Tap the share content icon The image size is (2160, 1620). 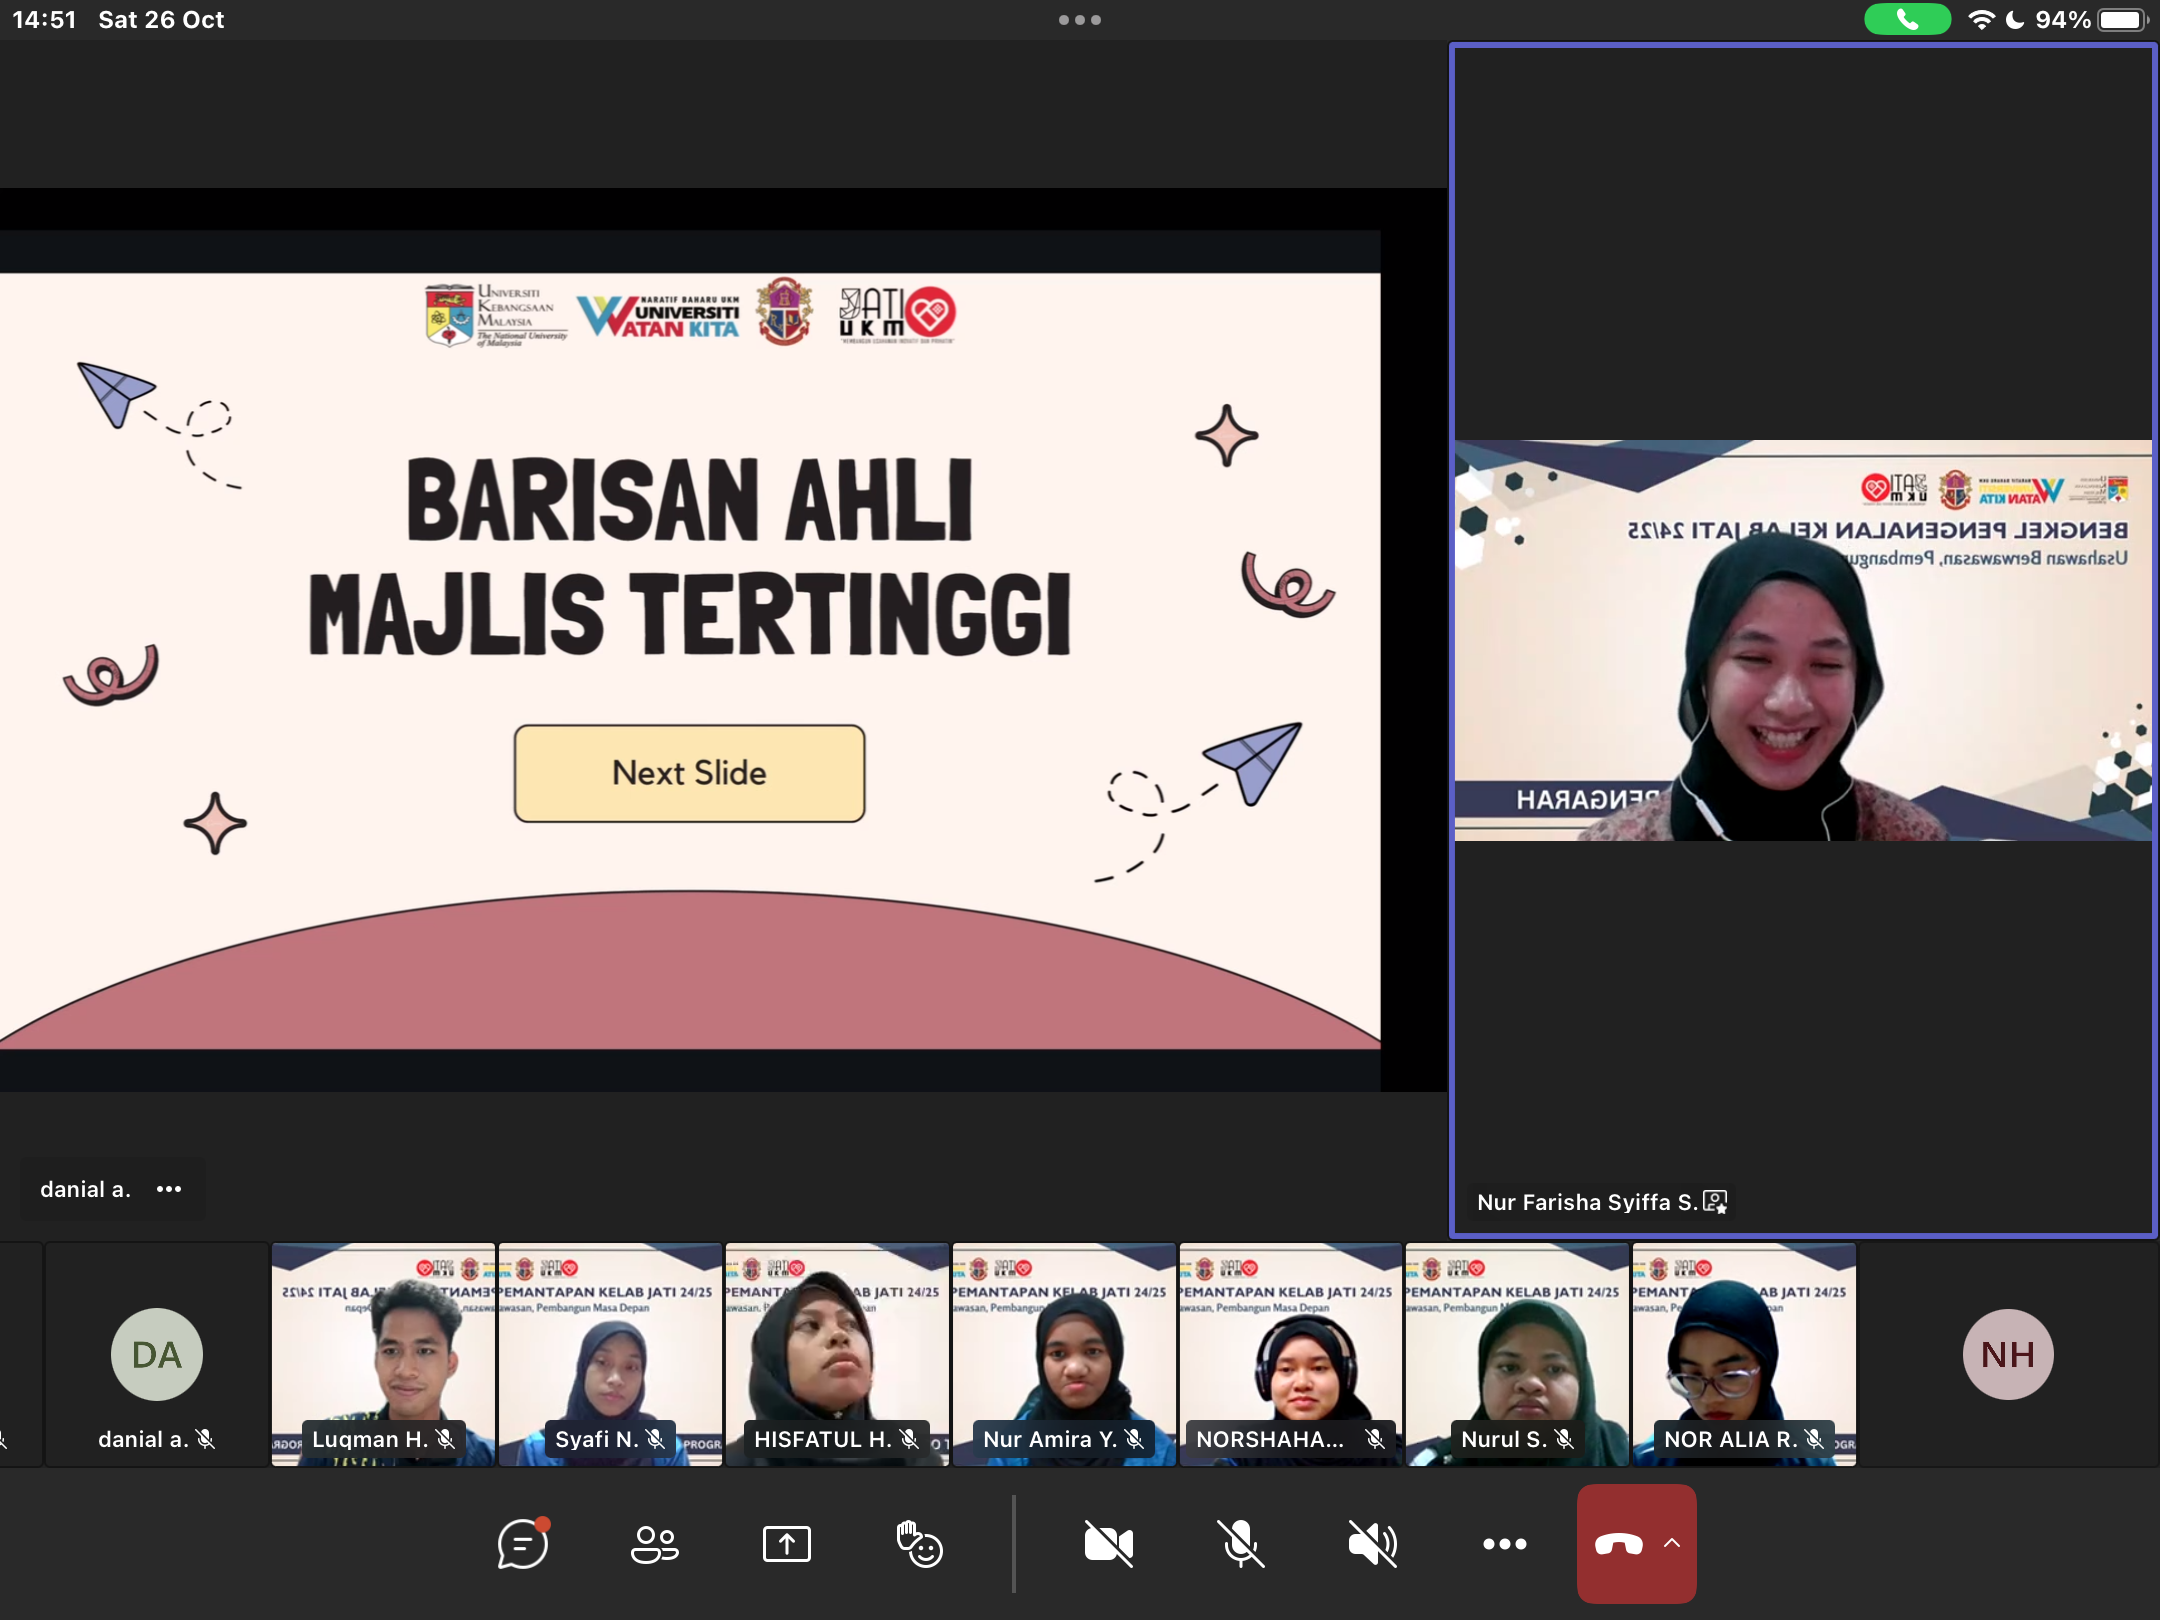coord(787,1544)
